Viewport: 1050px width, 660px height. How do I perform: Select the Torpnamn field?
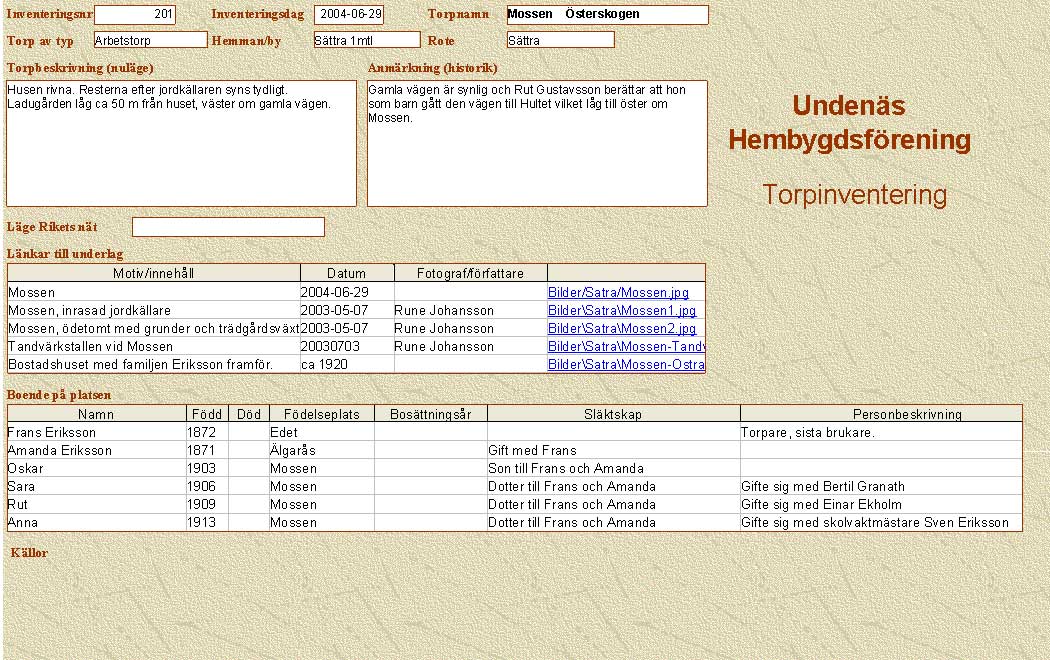(x=607, y=14)
